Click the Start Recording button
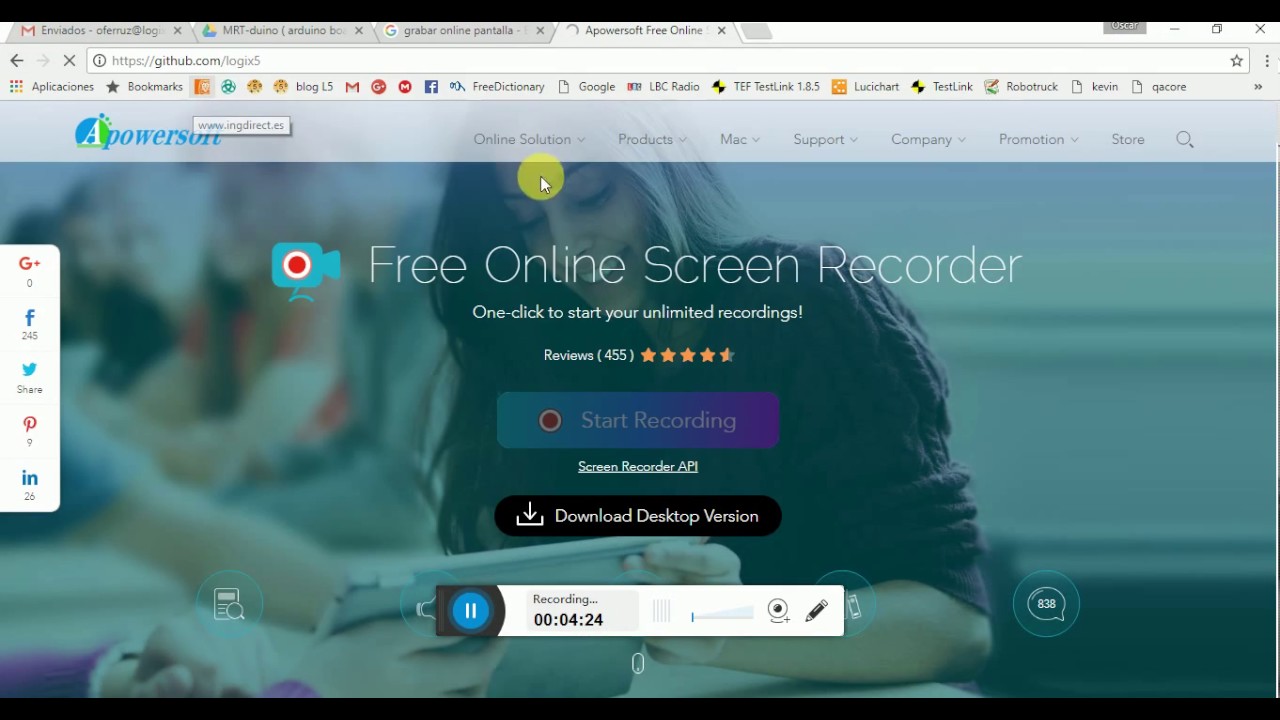The image size is (1280, 720). click(x=638, y=420)
